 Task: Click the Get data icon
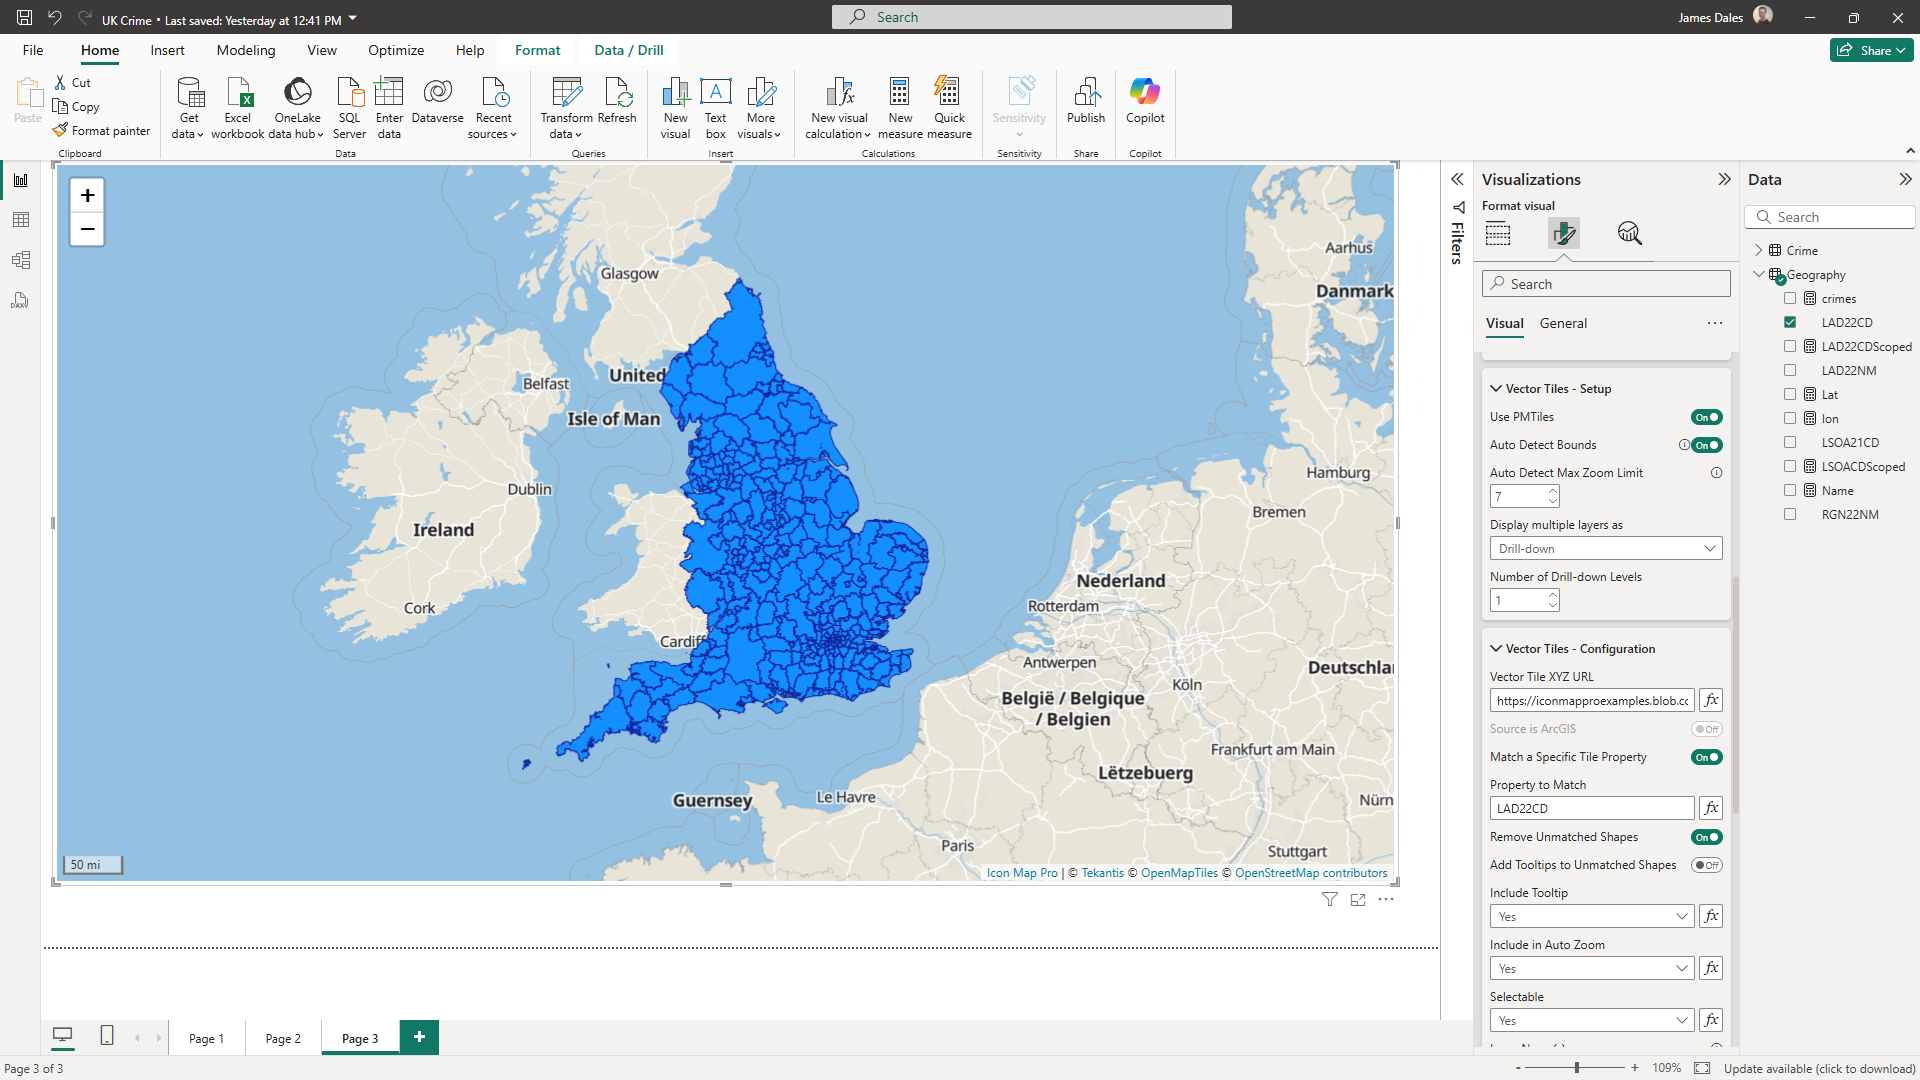[189, 93]
